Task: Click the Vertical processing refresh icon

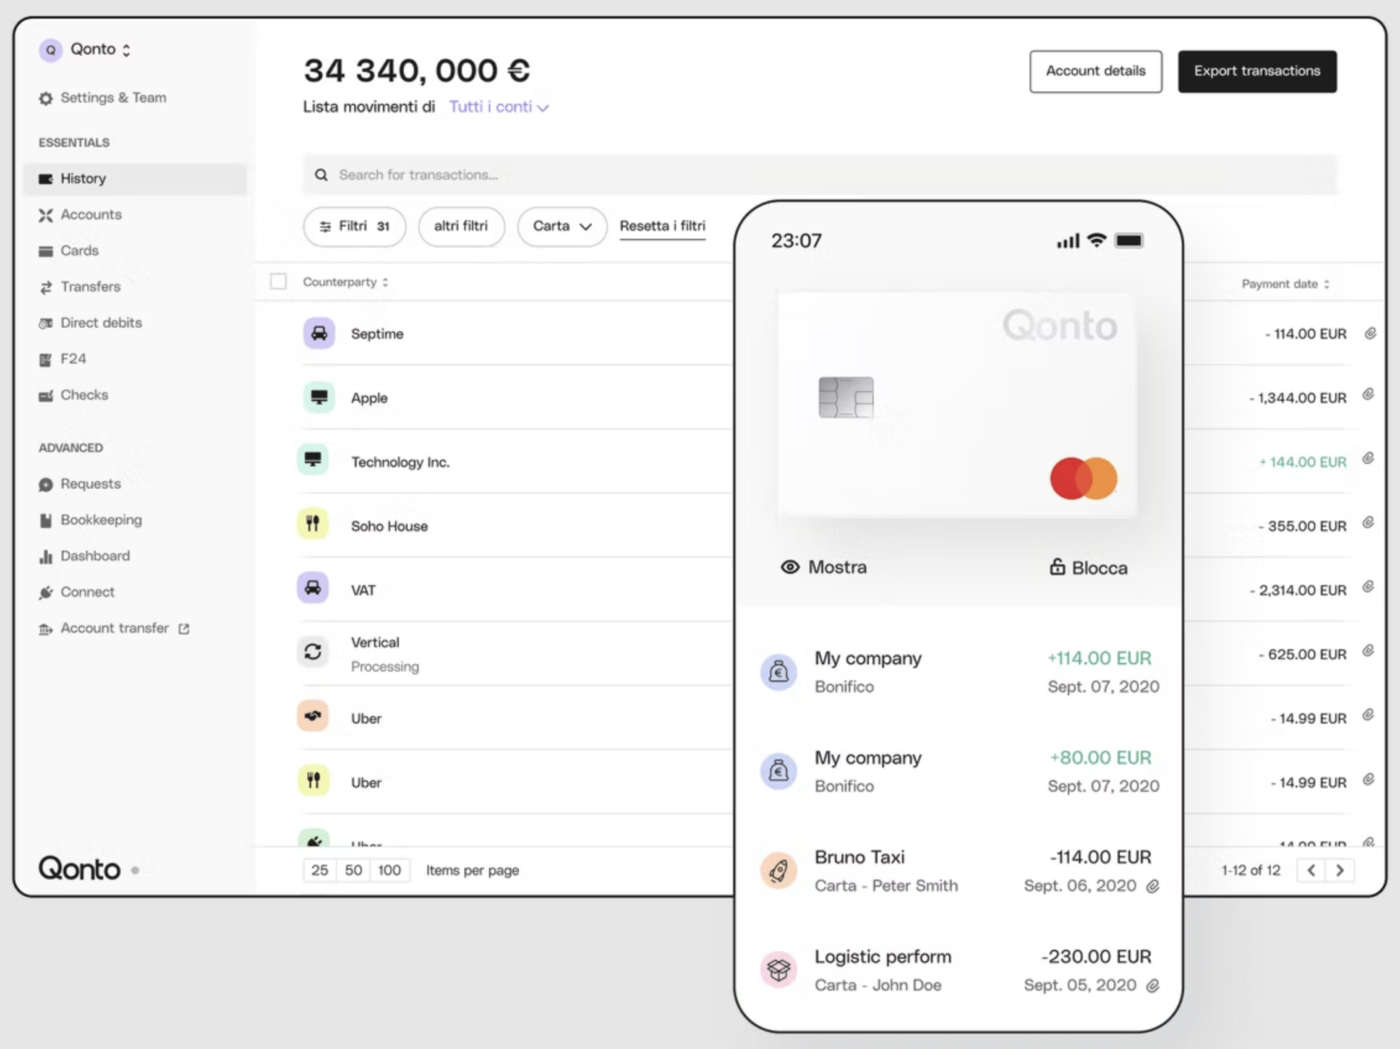Action: tap(313, 652)
